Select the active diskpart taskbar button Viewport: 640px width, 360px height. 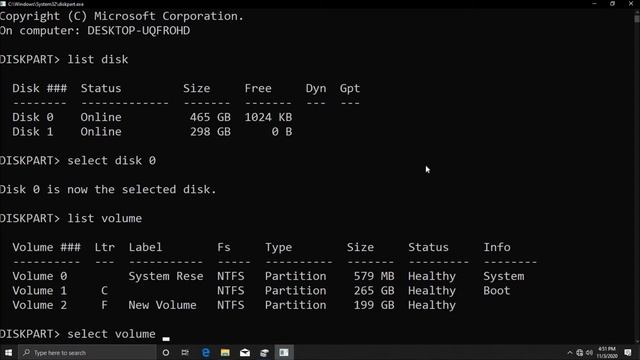(284, 352)
